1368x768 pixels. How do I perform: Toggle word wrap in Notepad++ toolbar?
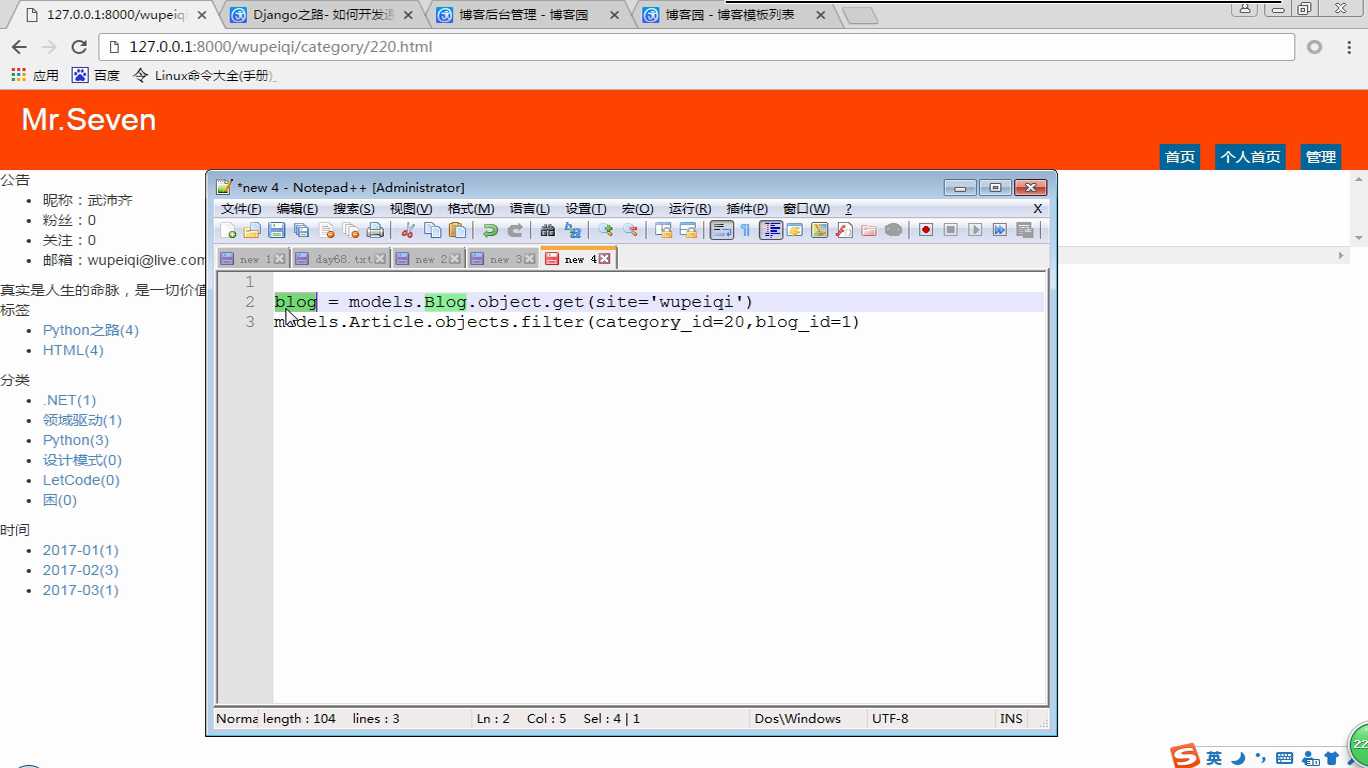click(721, 230)
